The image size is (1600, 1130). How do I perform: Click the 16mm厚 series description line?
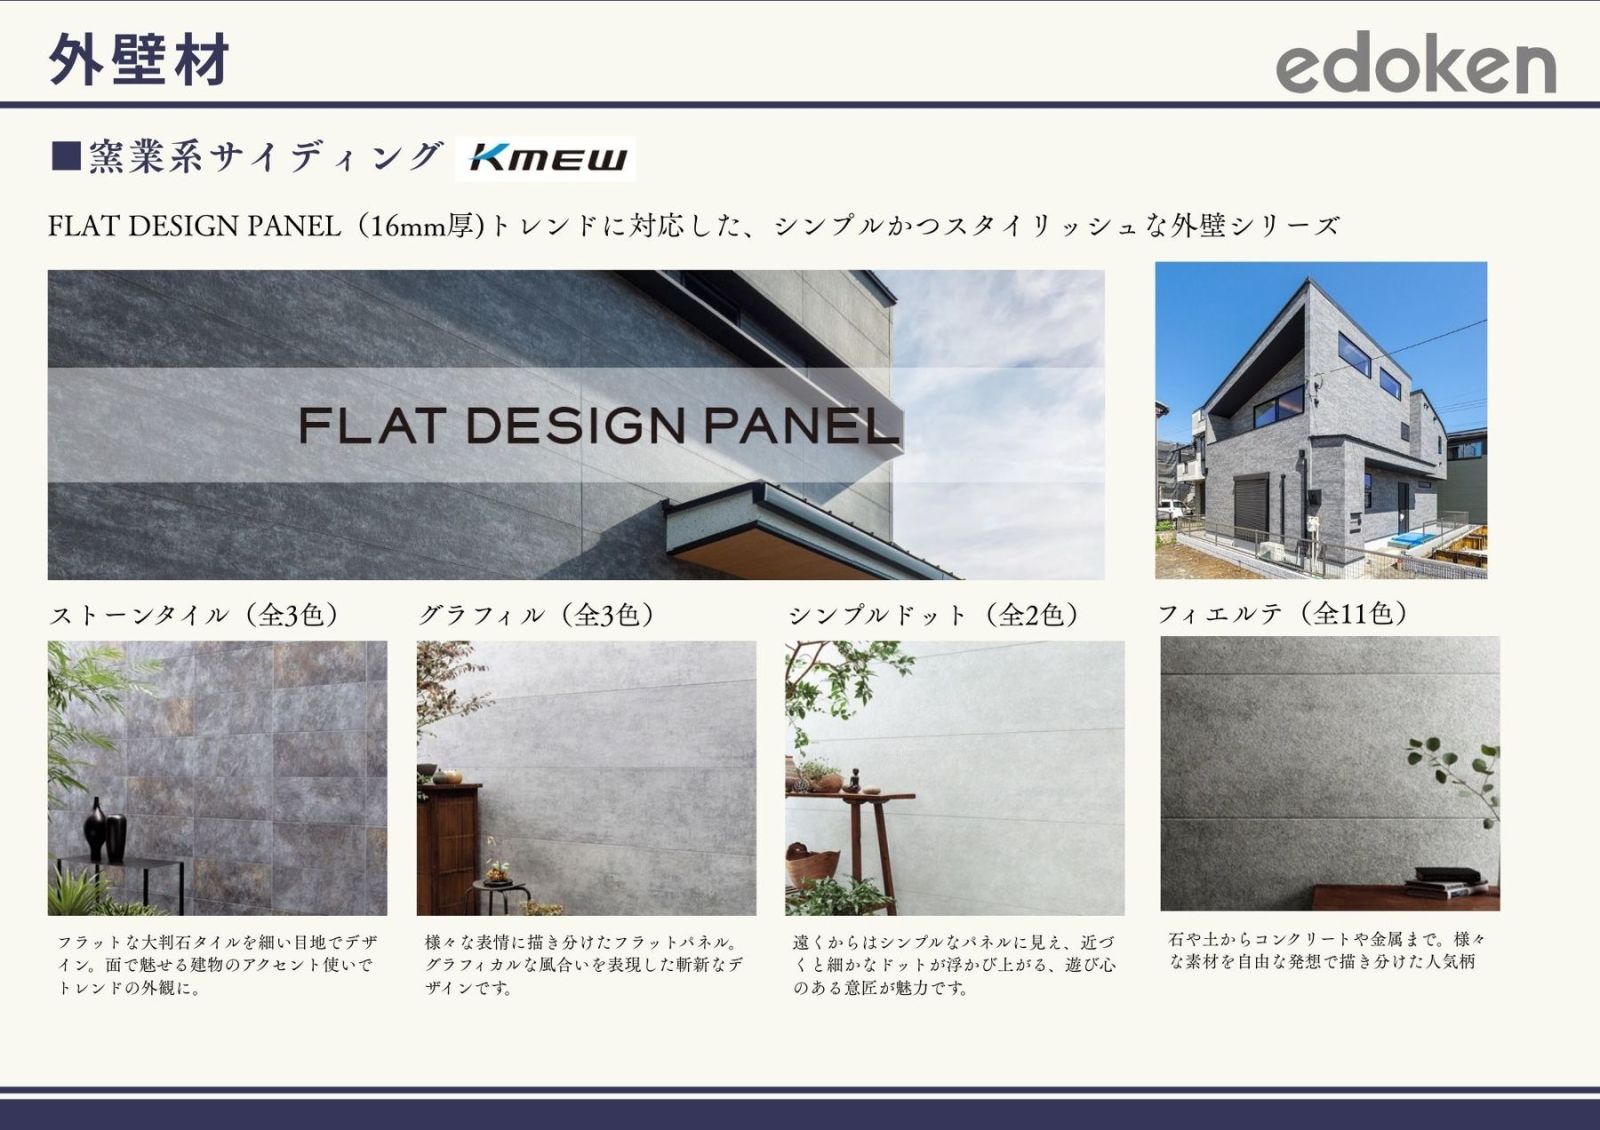[x=693, y=226]
